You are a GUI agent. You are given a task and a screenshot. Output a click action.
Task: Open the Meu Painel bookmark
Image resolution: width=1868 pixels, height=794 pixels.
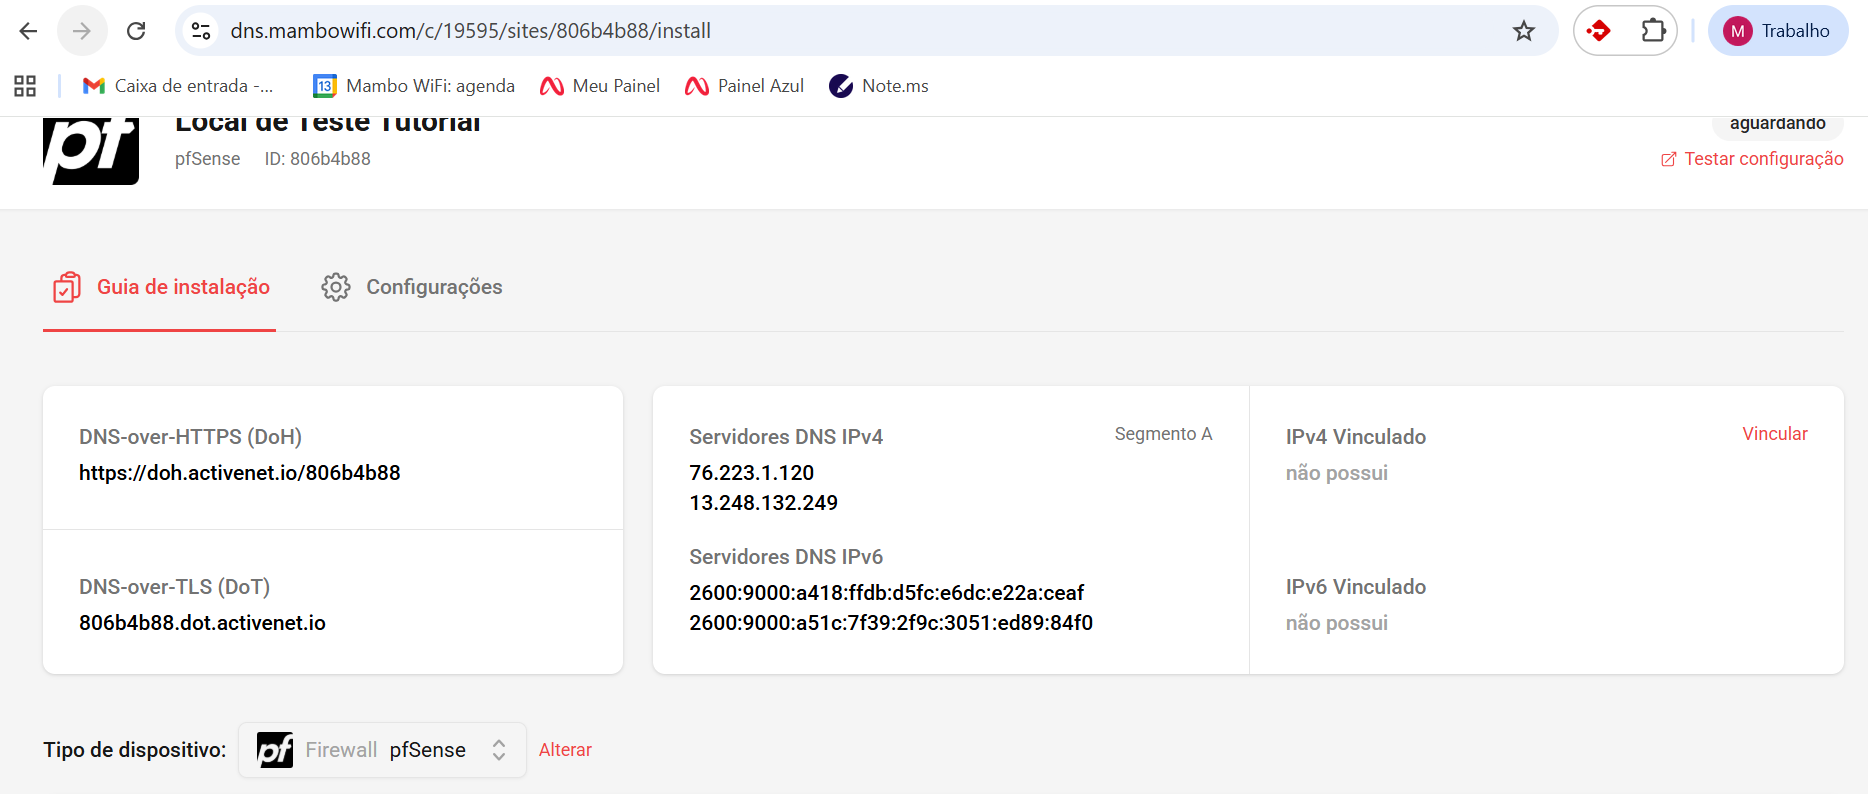[x=600, y=86]
